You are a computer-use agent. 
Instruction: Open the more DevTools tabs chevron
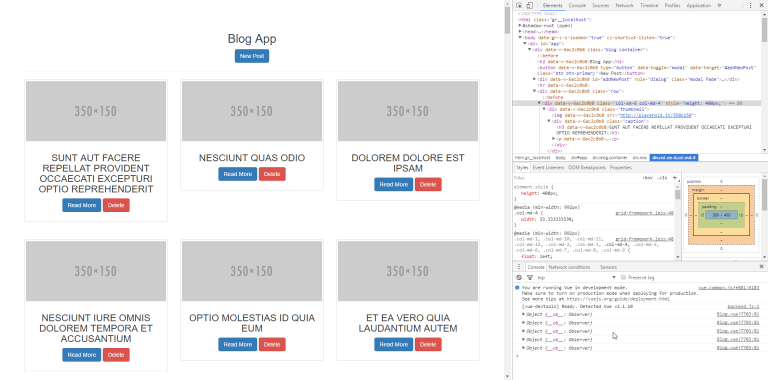click(x=719, y=5)
